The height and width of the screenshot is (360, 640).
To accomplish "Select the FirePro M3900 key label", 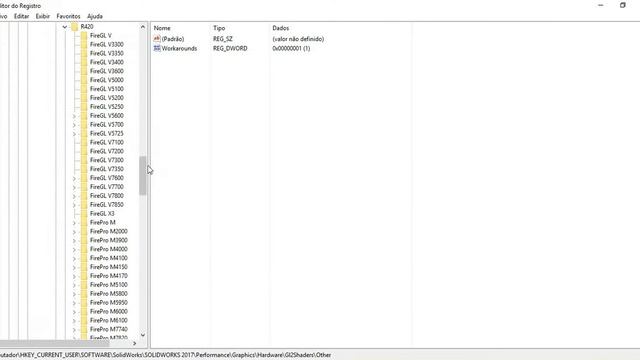I will pos(109,240).
